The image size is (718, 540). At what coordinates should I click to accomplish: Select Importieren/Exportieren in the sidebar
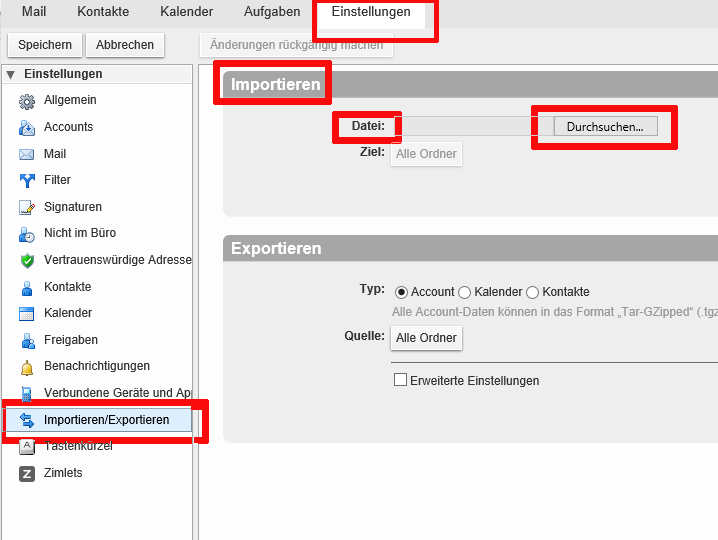[98, 420]
